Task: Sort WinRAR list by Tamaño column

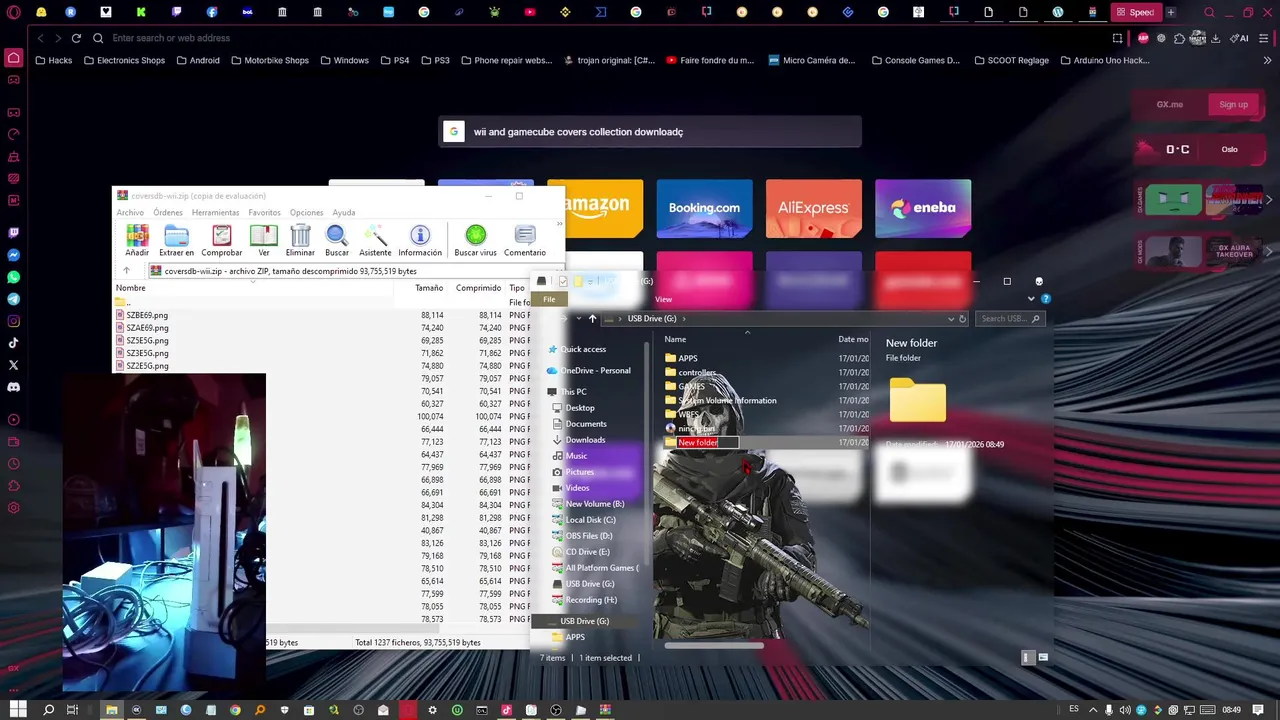Action: coord(429,288)
